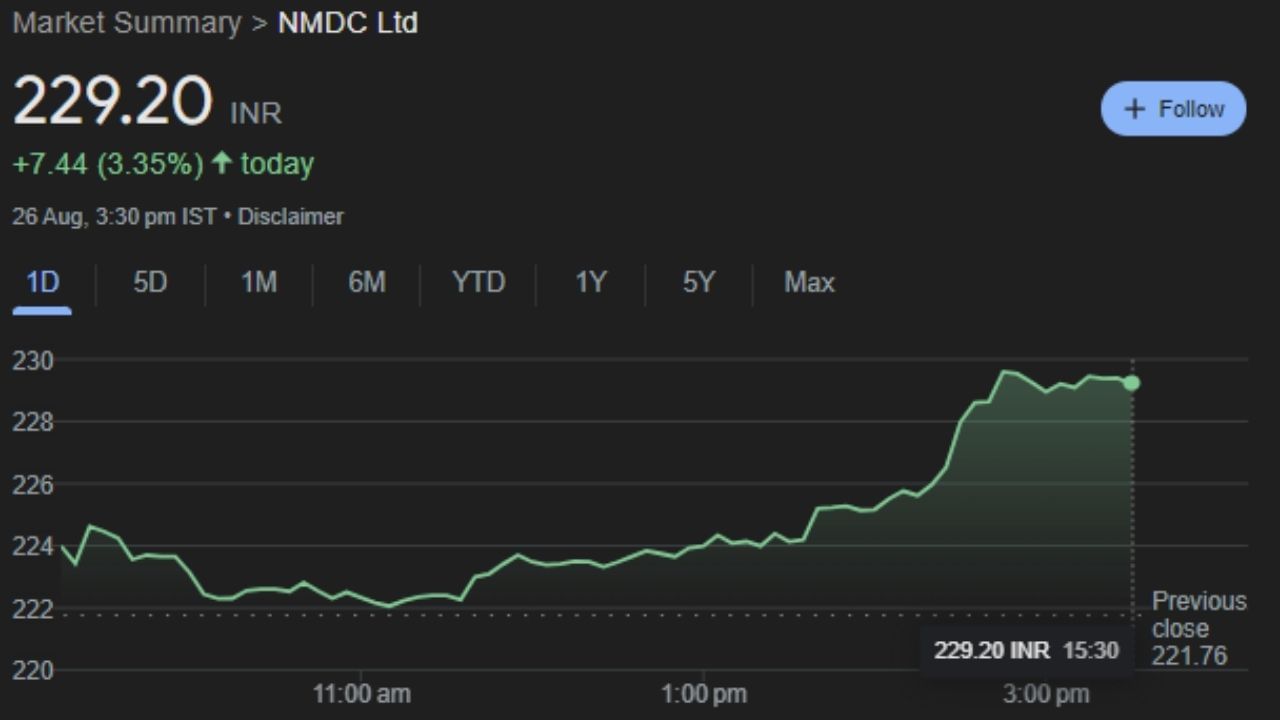Click the Follow button

point(1173,109)
